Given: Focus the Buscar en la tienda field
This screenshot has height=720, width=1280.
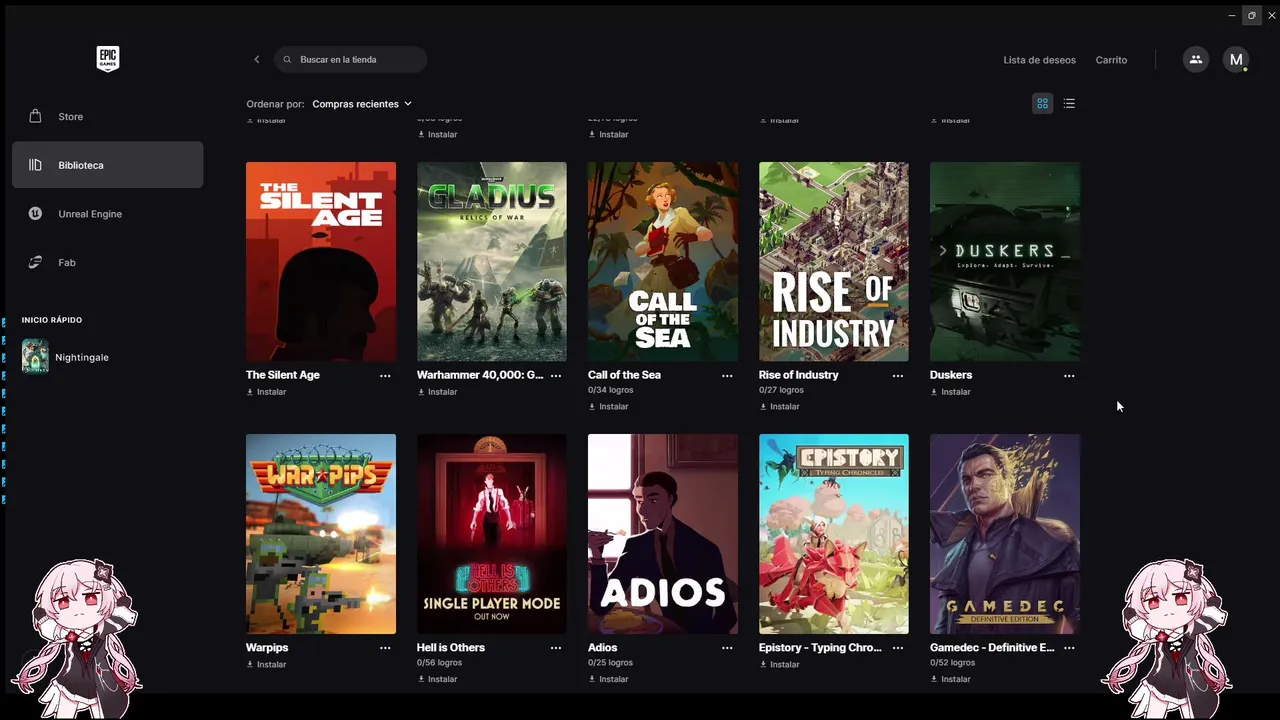Looking at the screenshot, I should [350, 60].
